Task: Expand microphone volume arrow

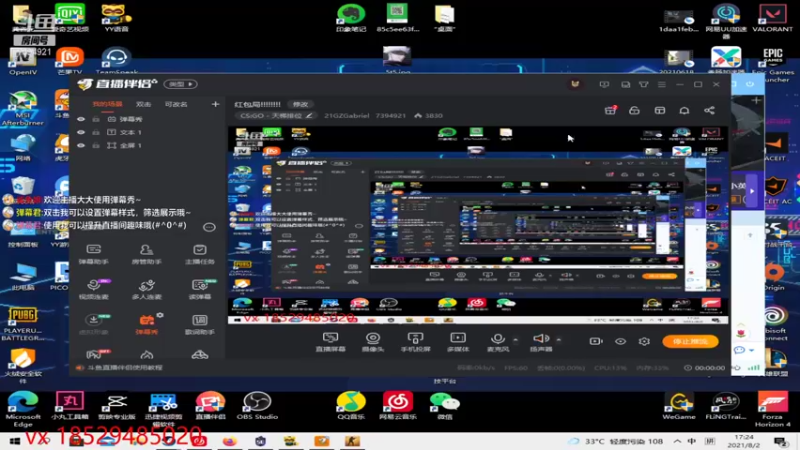Action: coord(515,339)
